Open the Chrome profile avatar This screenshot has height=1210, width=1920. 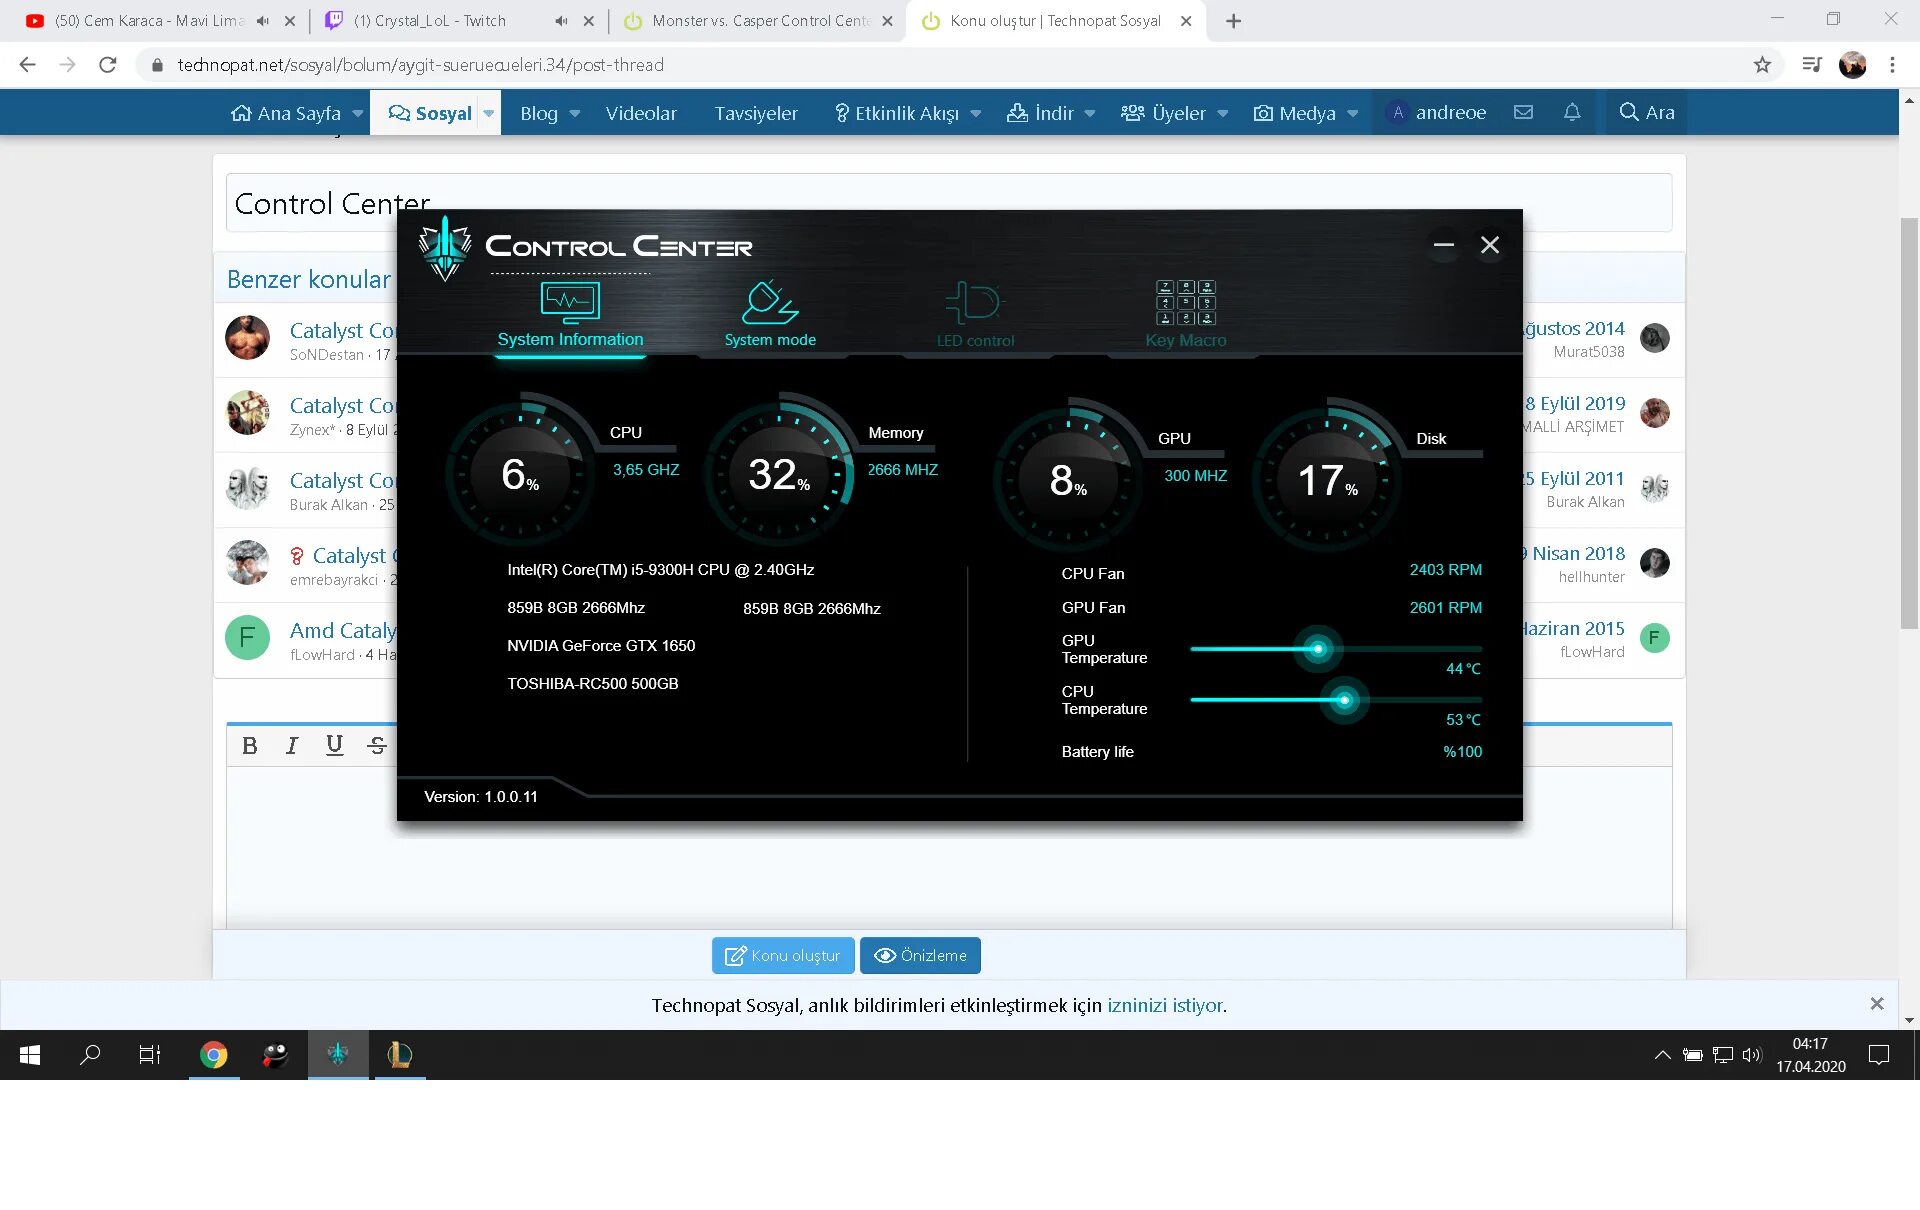(x=1853, y=65)
